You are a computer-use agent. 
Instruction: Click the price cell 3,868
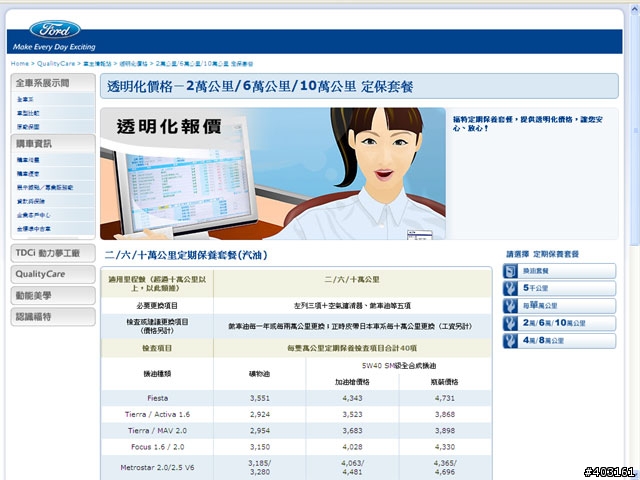tap(445, 414)
